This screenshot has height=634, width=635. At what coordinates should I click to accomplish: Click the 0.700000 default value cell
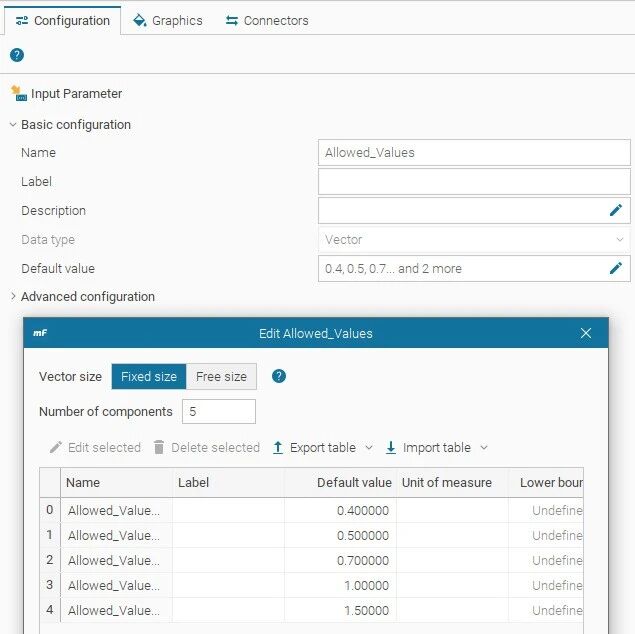(340, 561)
